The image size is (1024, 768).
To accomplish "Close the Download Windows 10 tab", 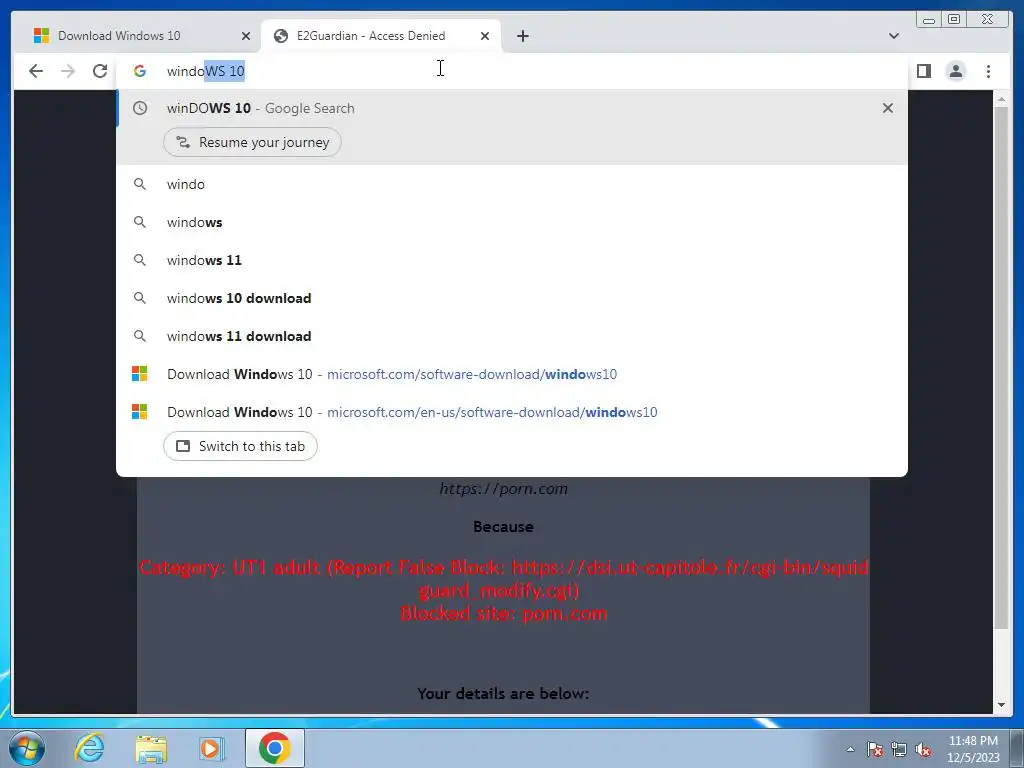I will point(246,36).
